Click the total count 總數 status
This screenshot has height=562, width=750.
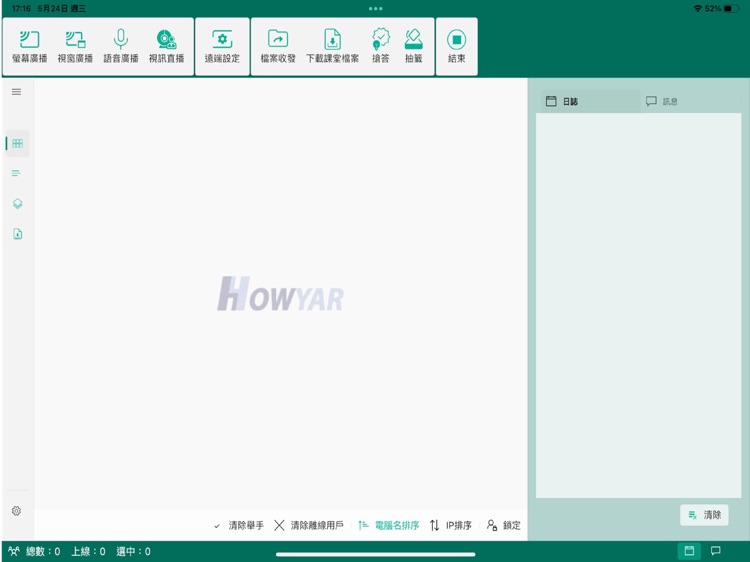(x=43, y=552)
